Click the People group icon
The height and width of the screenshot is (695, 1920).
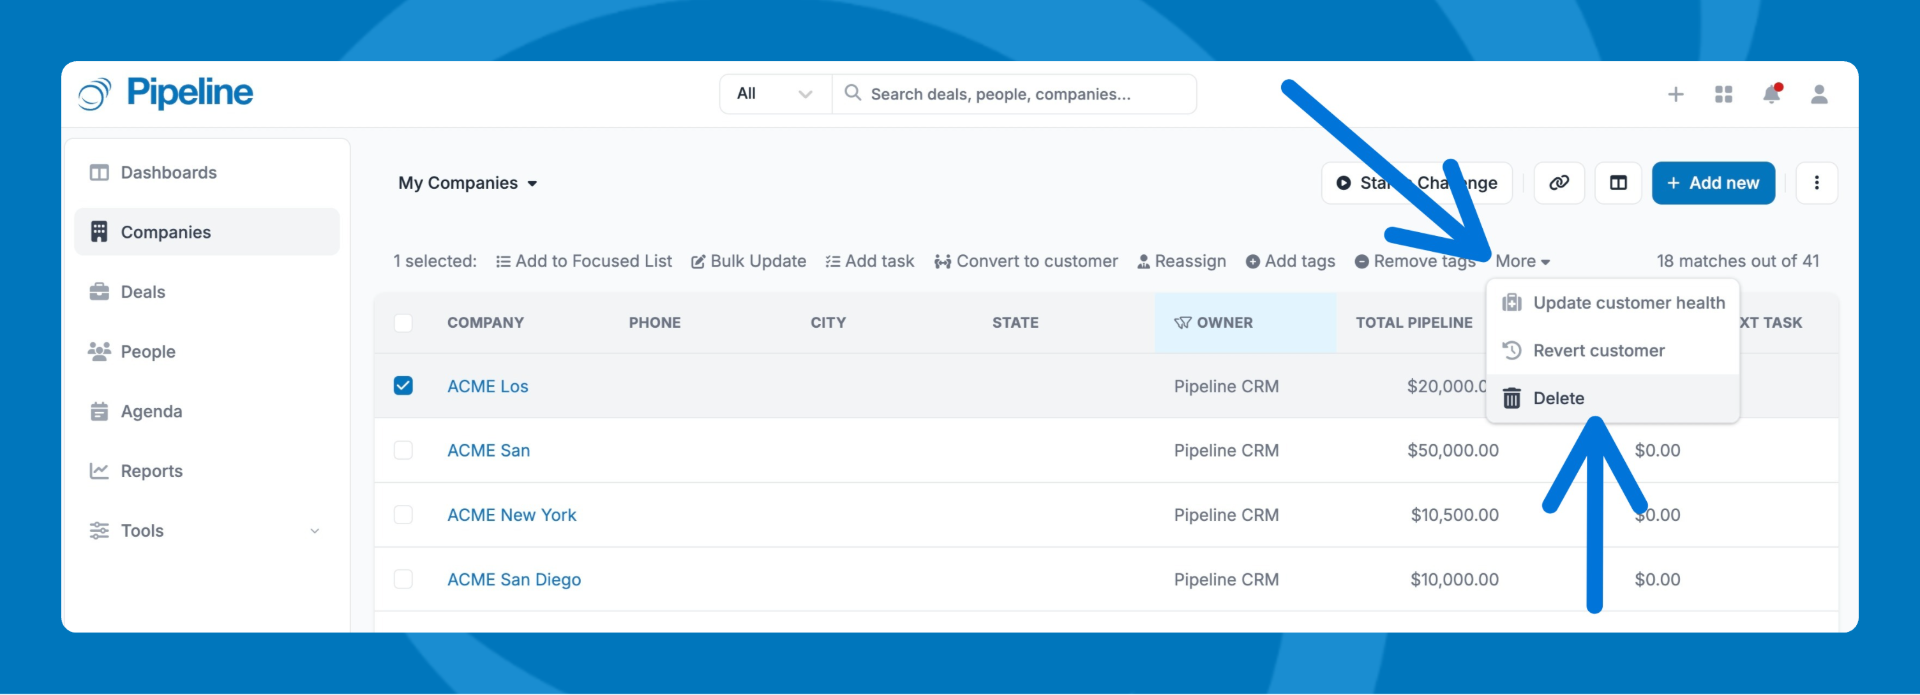coord(99,351)
